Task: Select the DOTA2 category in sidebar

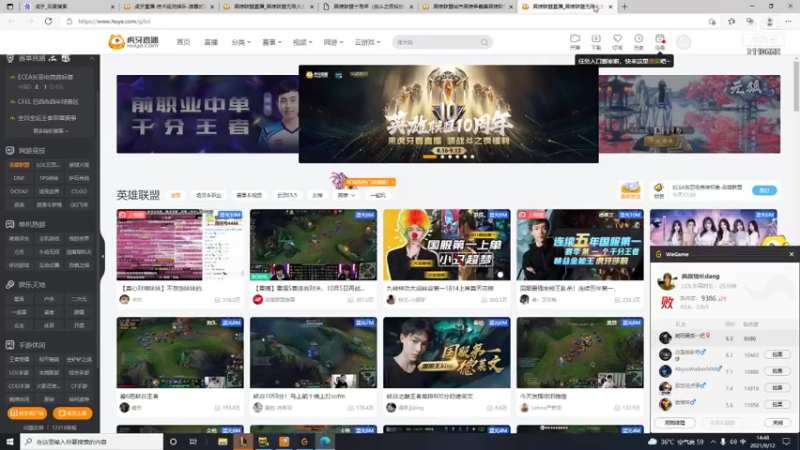Action: pos(19,191)
